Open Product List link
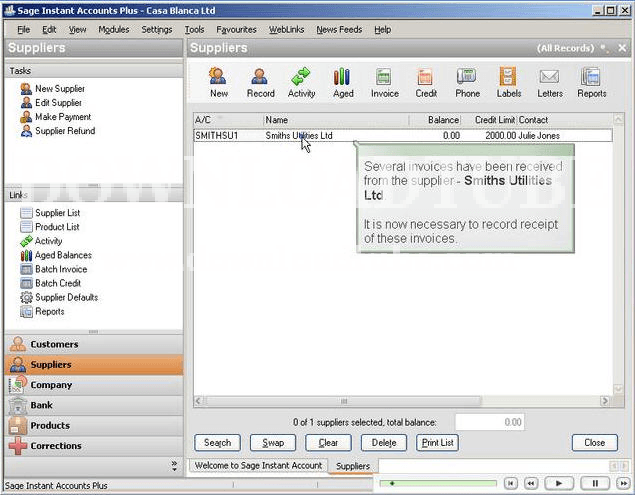Image resolution: width=635 pixels, height=495 pixels. point(50,227)
